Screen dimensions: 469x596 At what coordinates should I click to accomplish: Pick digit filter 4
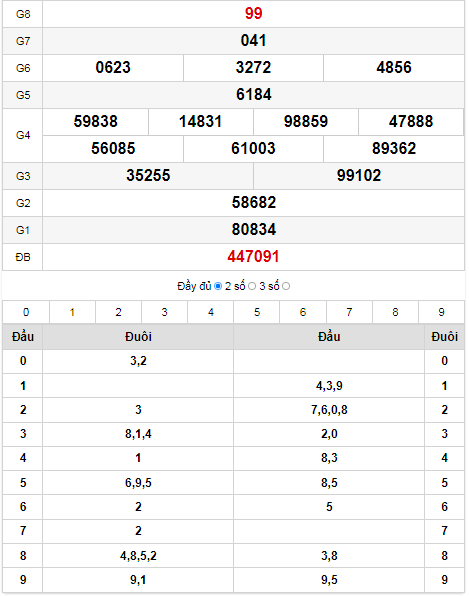211,312
